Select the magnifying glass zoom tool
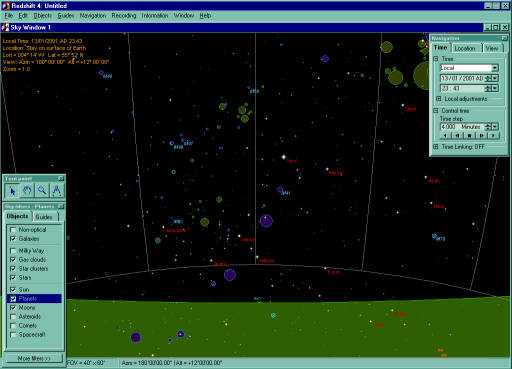 (42, 191)
